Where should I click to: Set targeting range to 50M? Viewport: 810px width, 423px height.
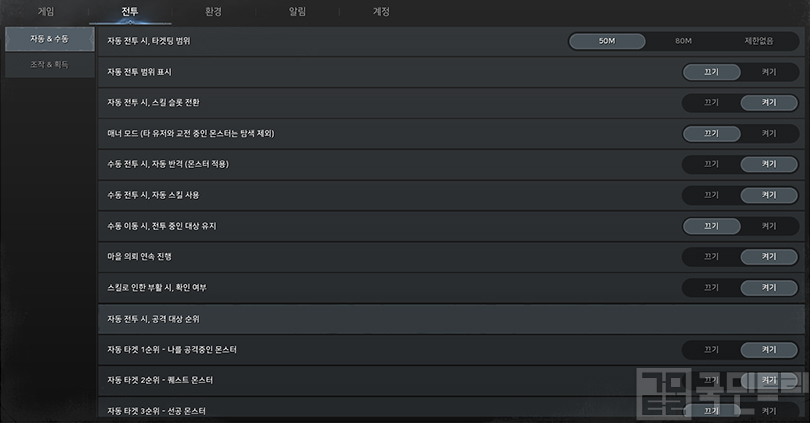point(607,41)
